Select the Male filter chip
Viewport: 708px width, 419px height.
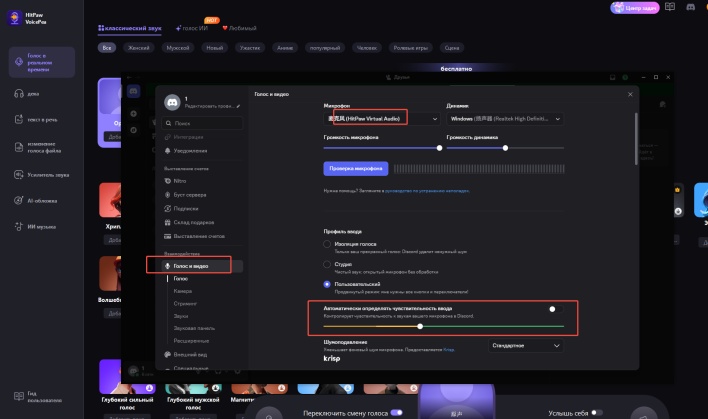178,47
